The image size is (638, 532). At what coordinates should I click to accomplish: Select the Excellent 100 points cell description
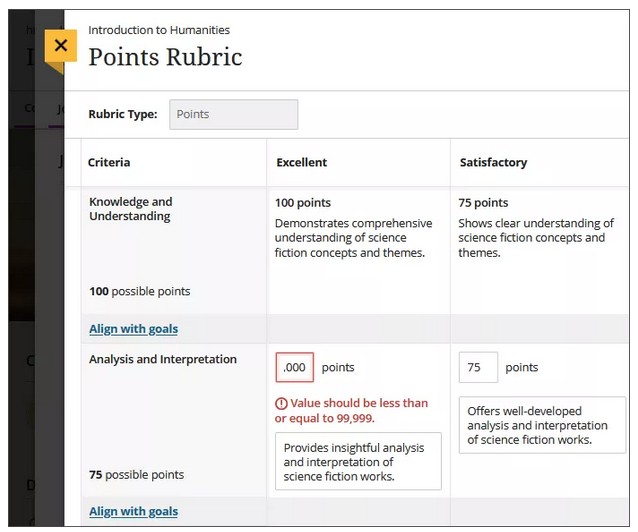(x=353, y=238)
